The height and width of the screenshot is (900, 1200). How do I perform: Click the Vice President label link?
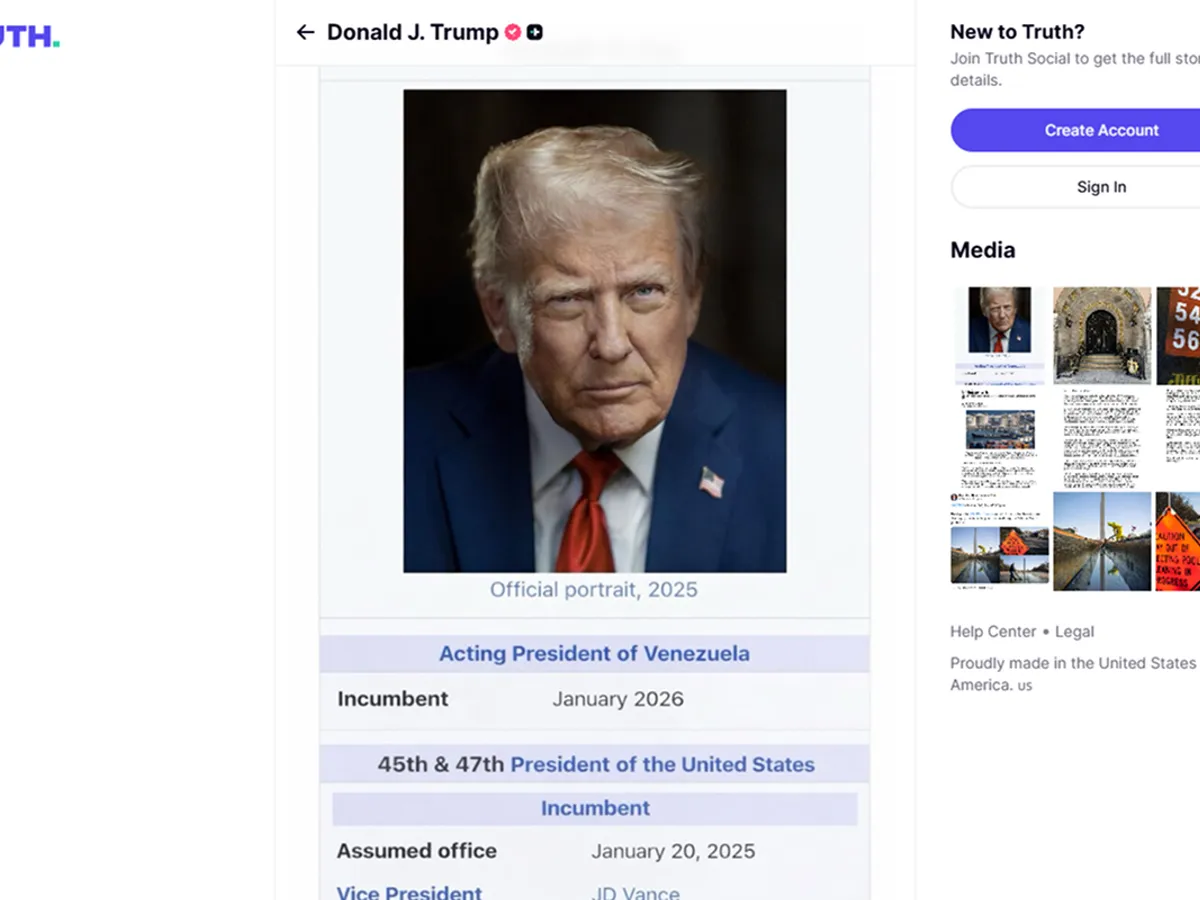coord(409,891)
